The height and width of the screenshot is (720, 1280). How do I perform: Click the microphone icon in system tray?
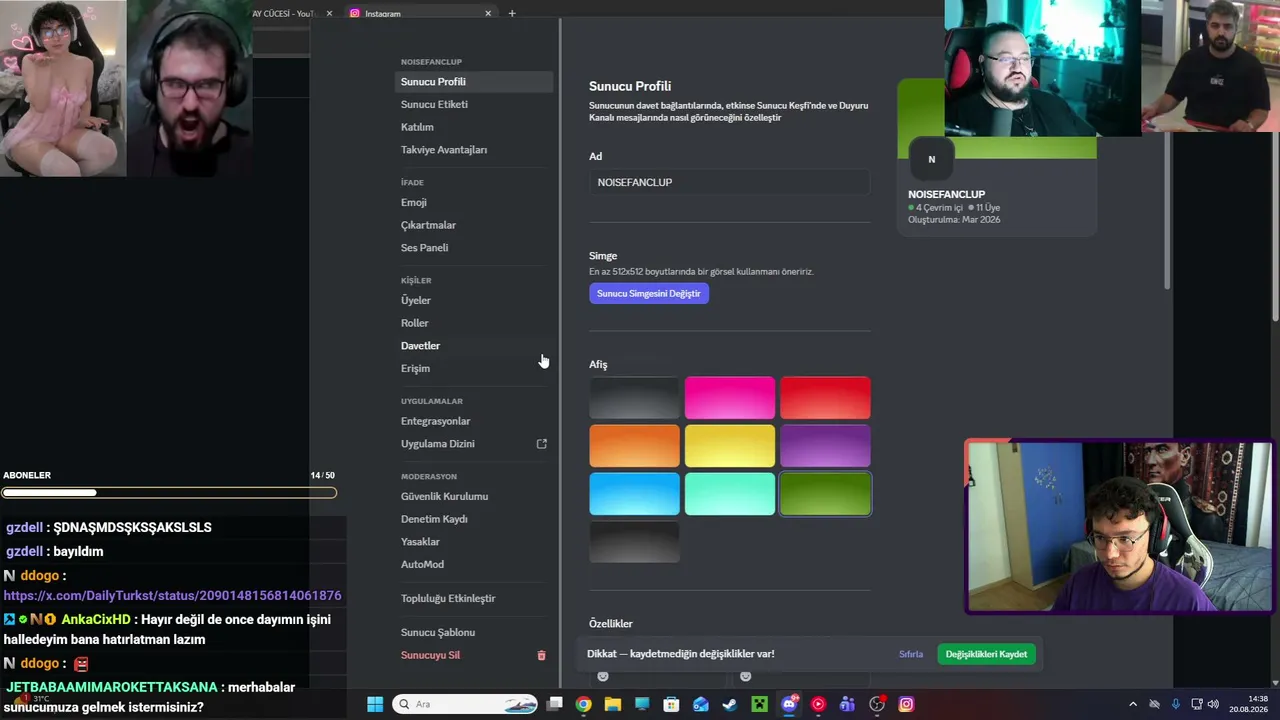[x=1175, y=704]
